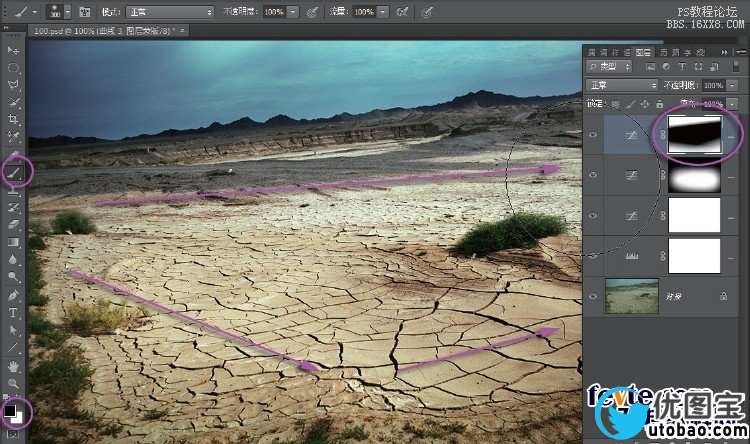Select the Path Selection tool
The height and width of the screenshot is (444, 750).
pyautogui.click(x=13, y=331)
